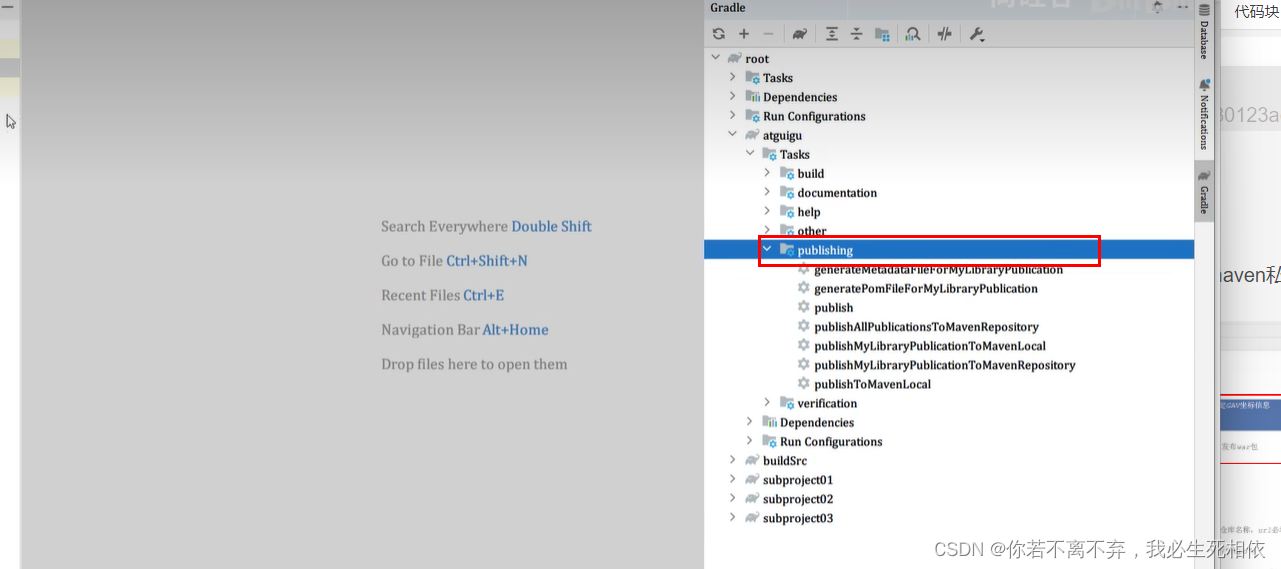Open the Notifications side tab

click(x=1204, y=114)
